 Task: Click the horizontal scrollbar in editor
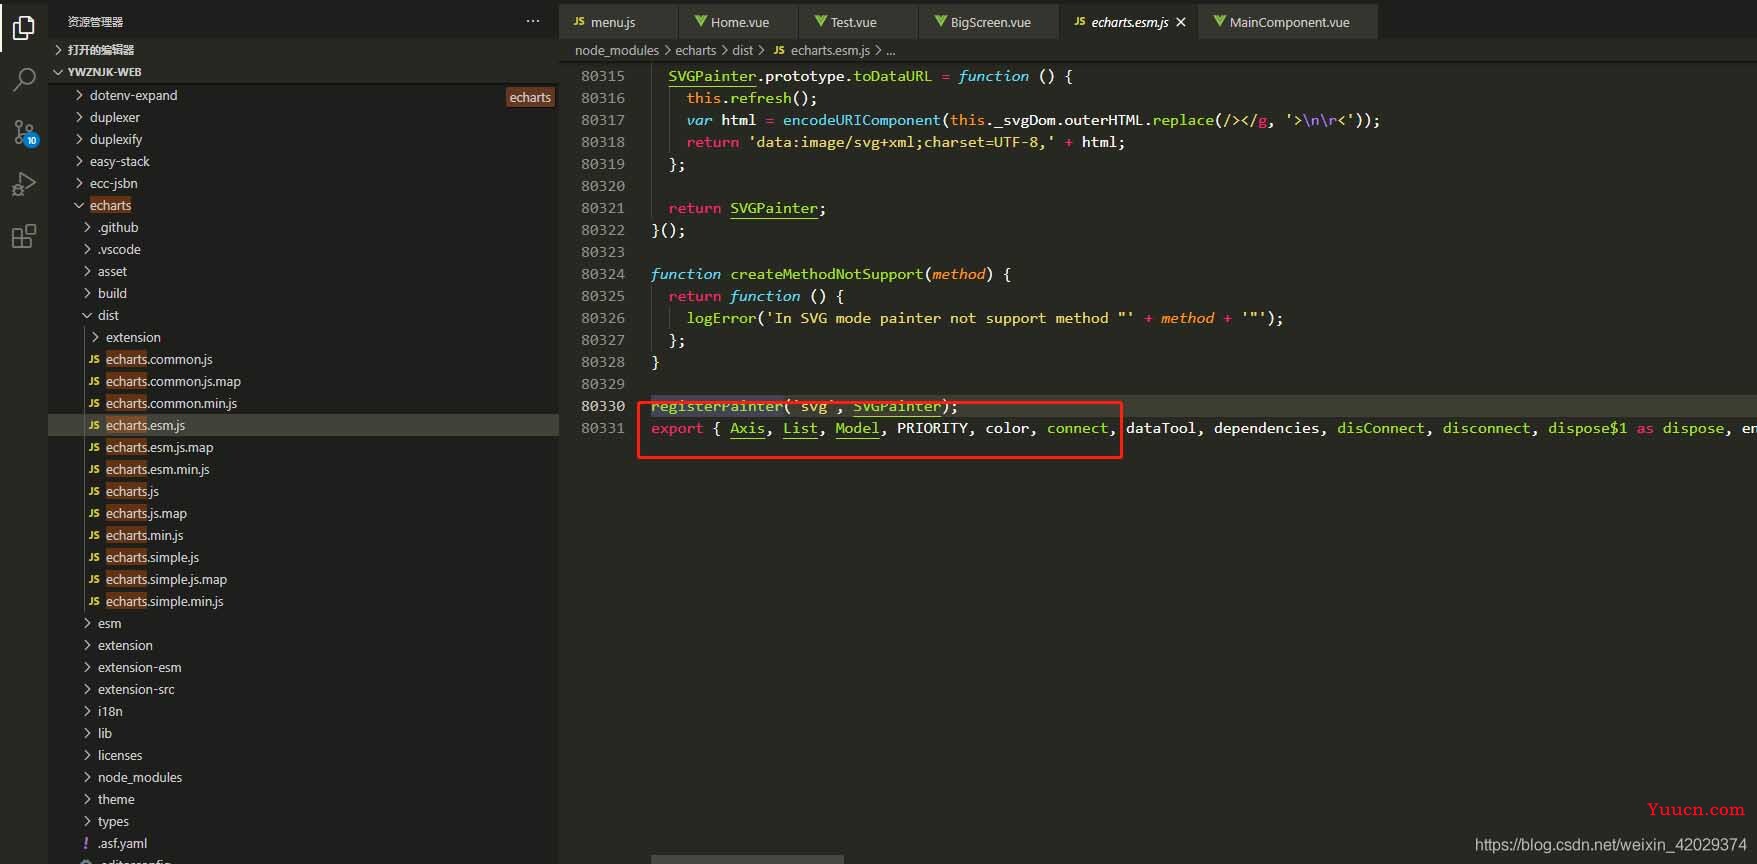click(x=747, y=858)
